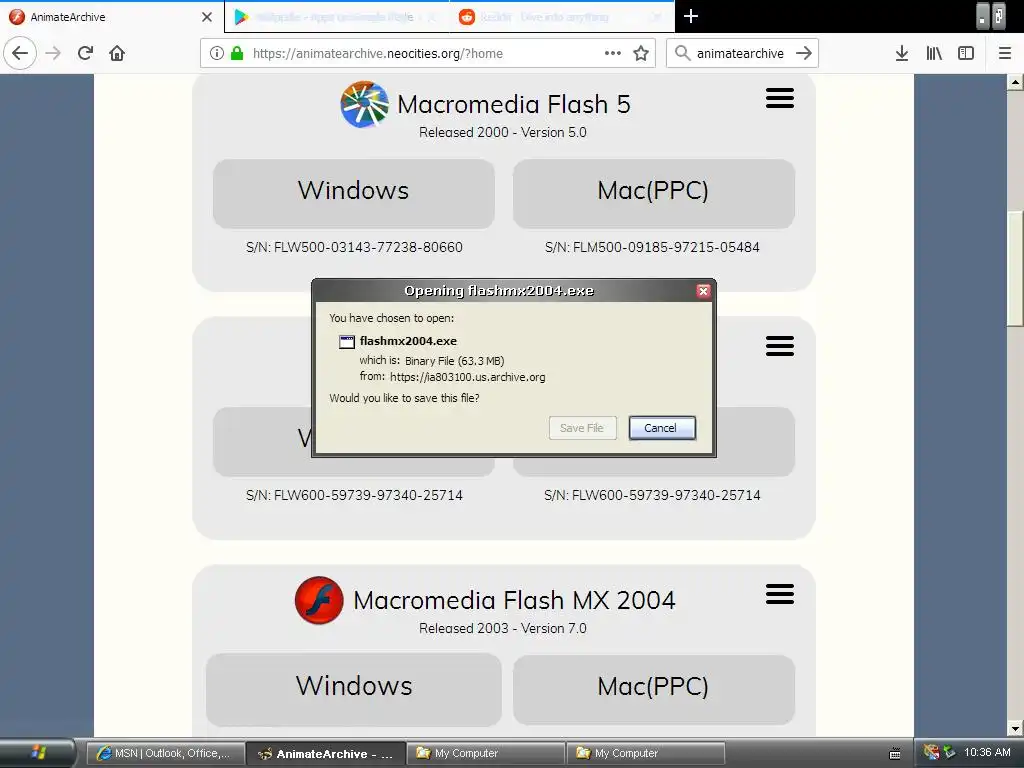Download Flash 5 for Windows
This screenshot has width=1024, height=768.
point(353,193)
